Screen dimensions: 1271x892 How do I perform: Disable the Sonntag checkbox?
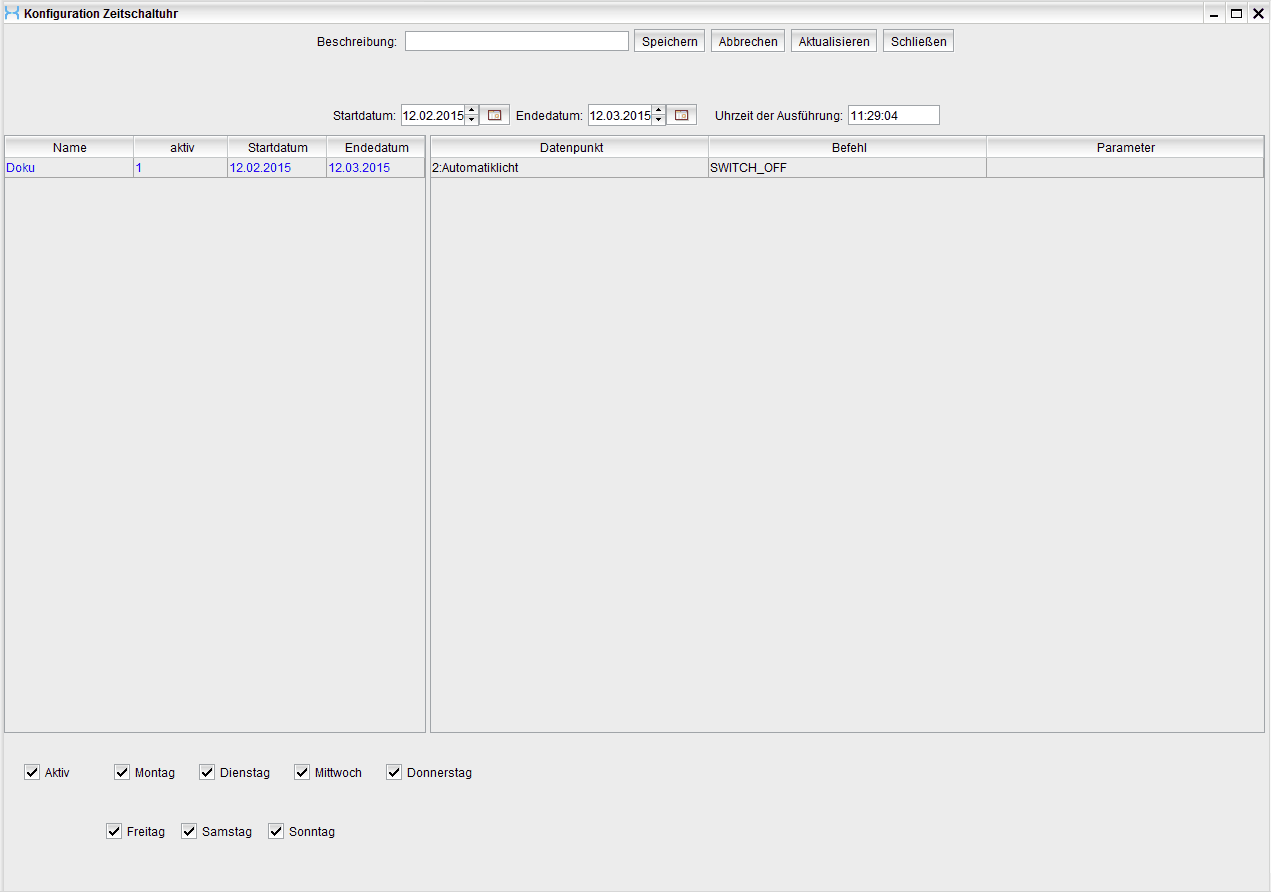pos(276,832)
